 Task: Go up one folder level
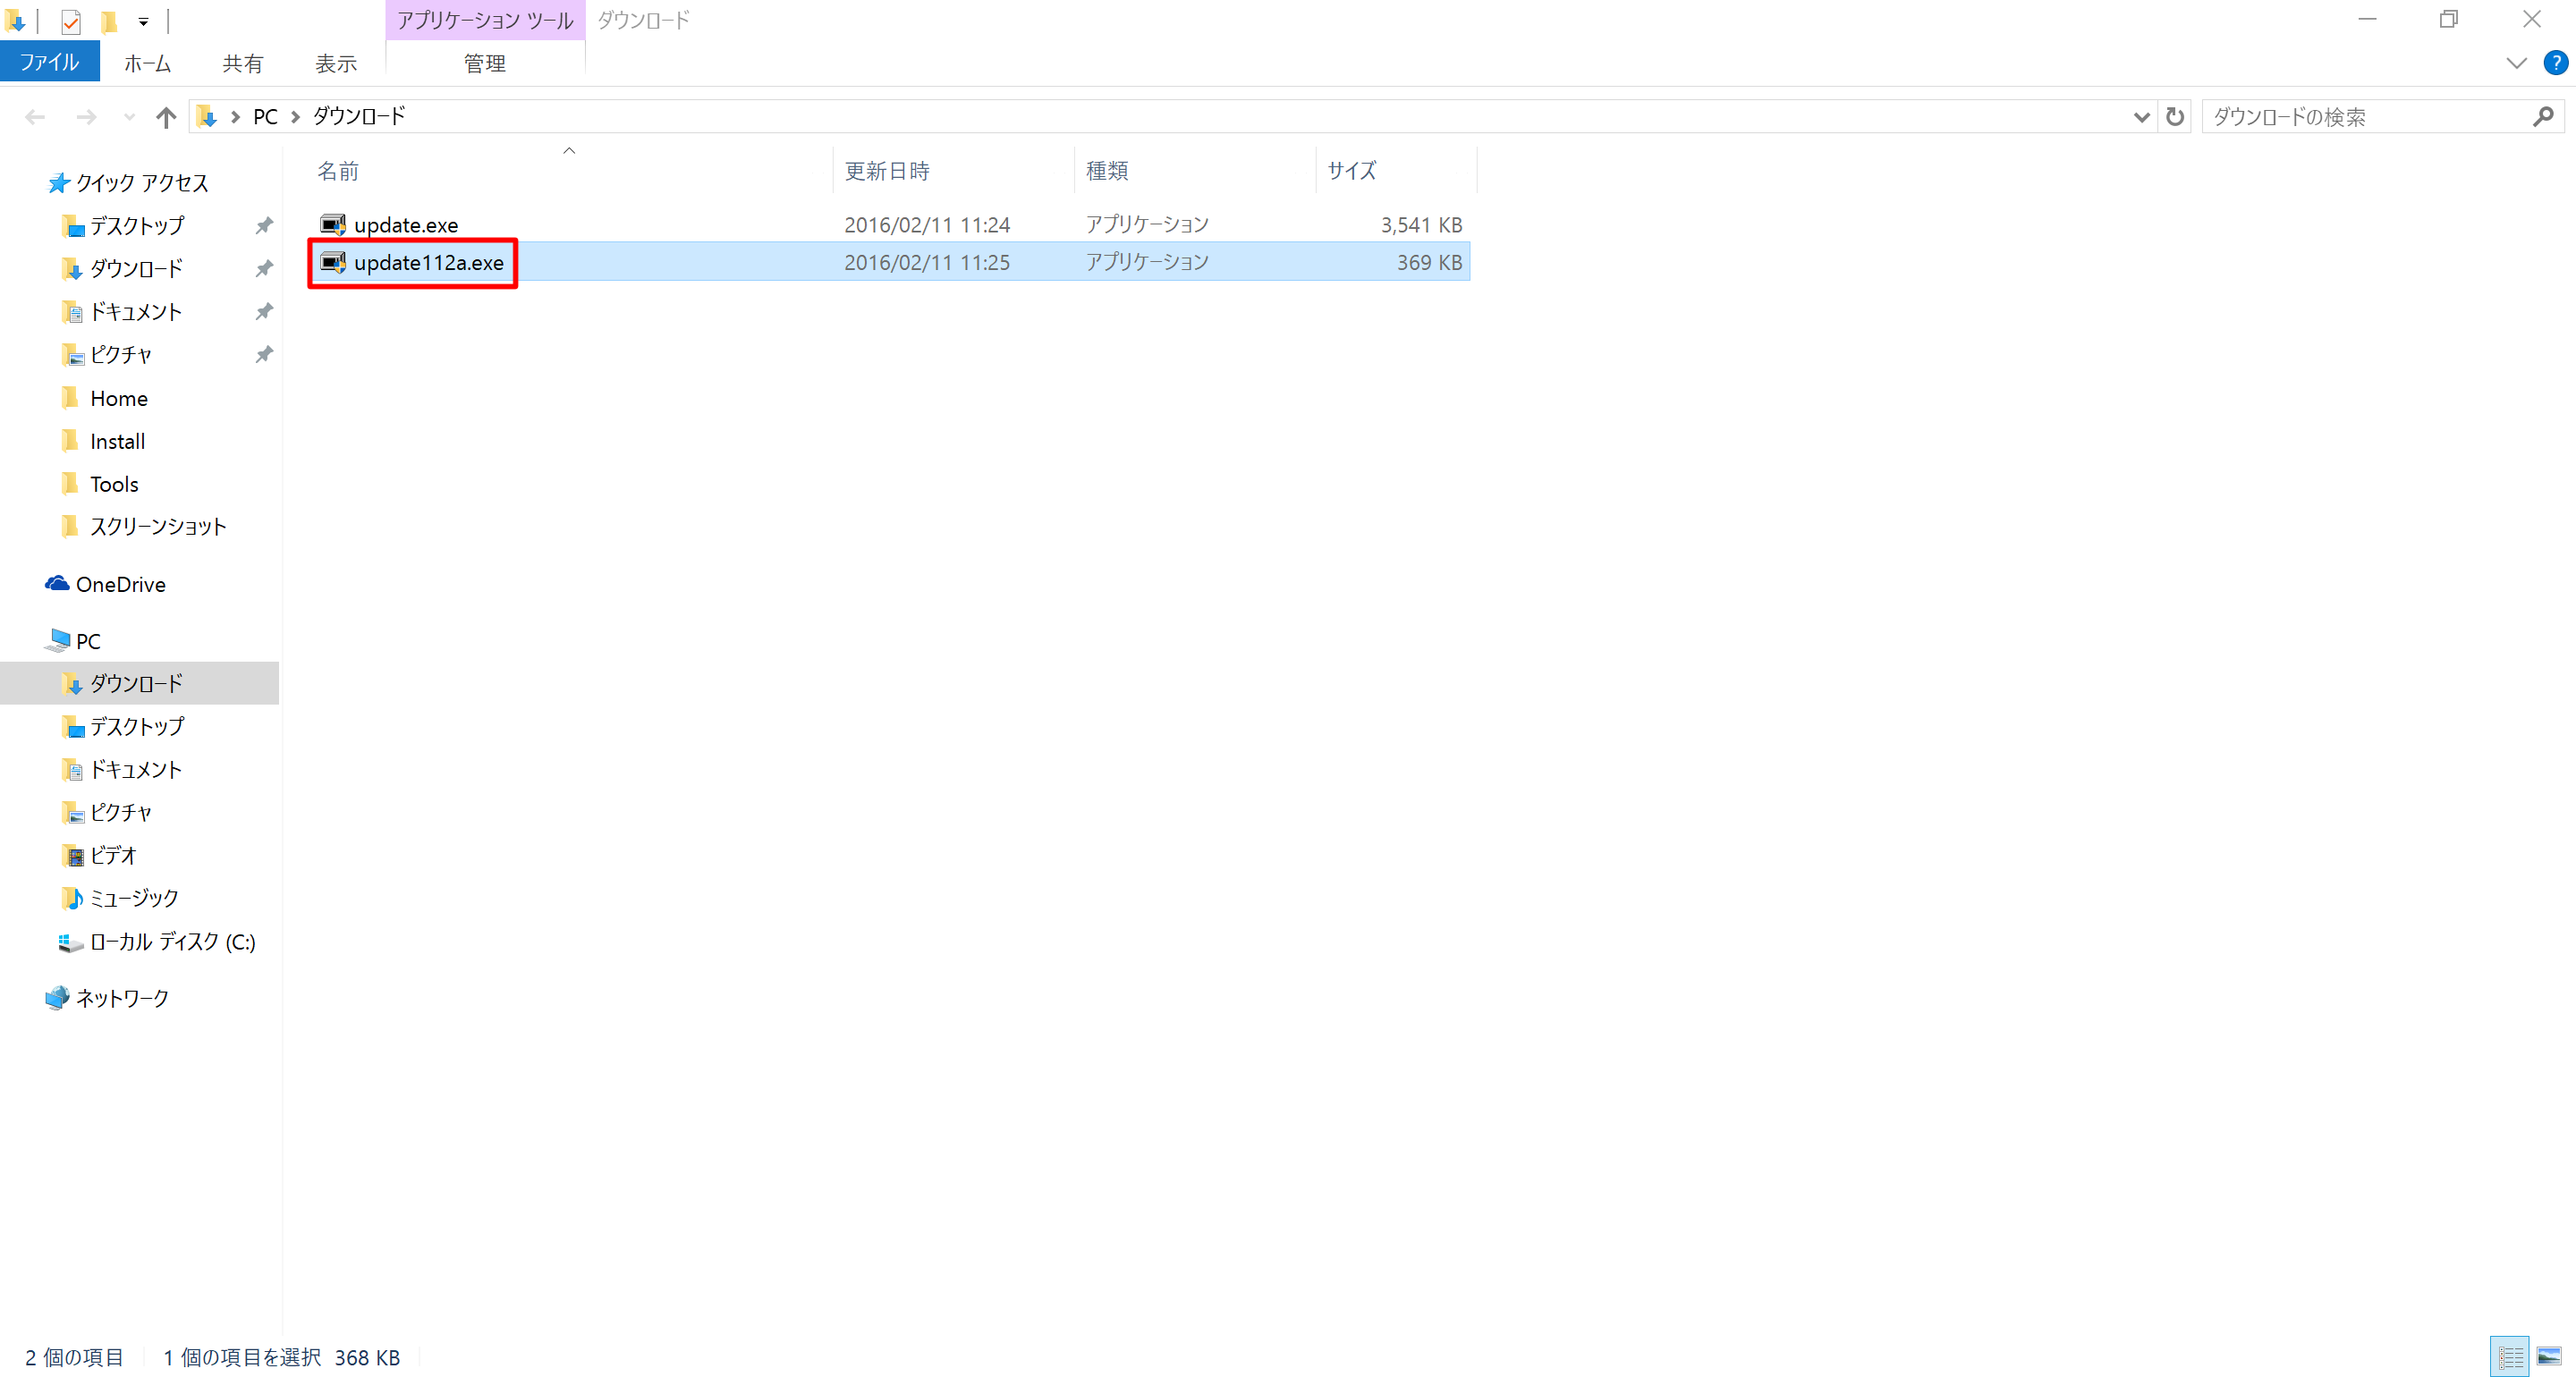166,117
